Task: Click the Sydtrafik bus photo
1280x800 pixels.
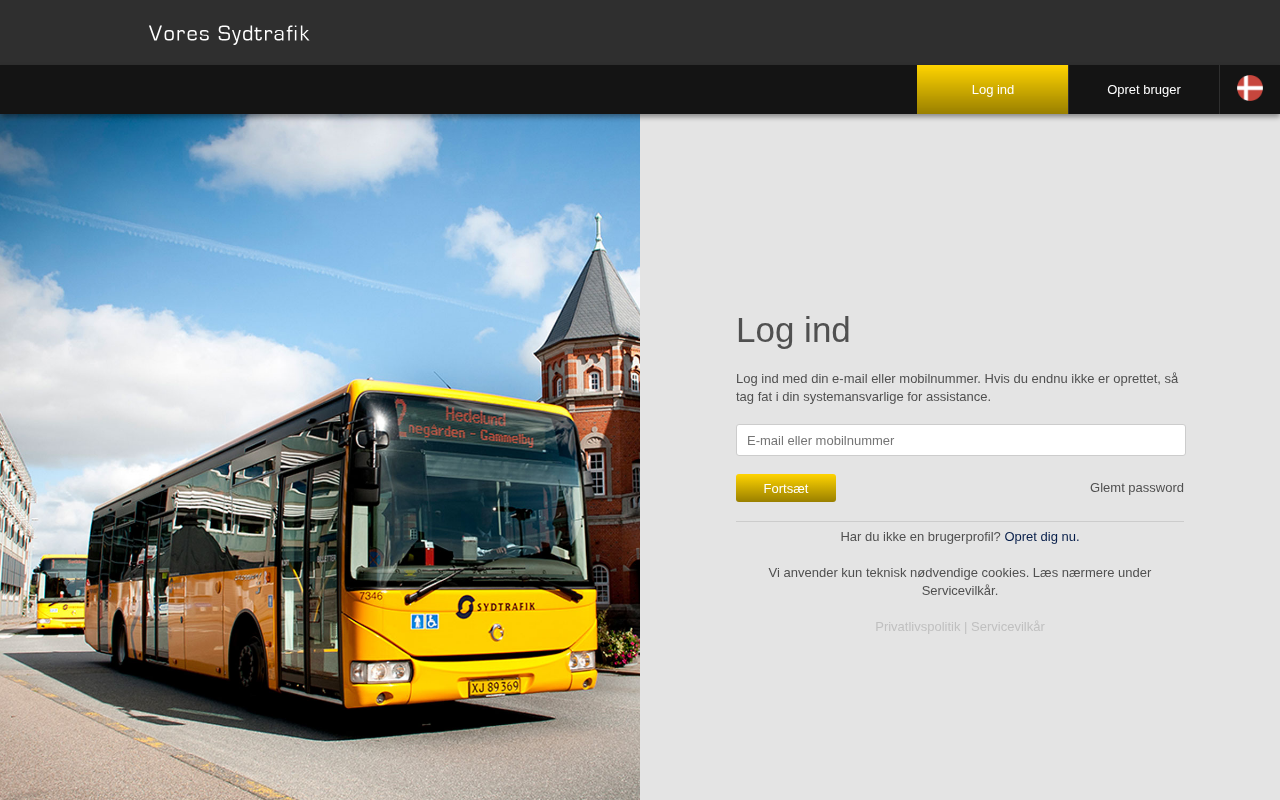Action: tap(320, 457)
